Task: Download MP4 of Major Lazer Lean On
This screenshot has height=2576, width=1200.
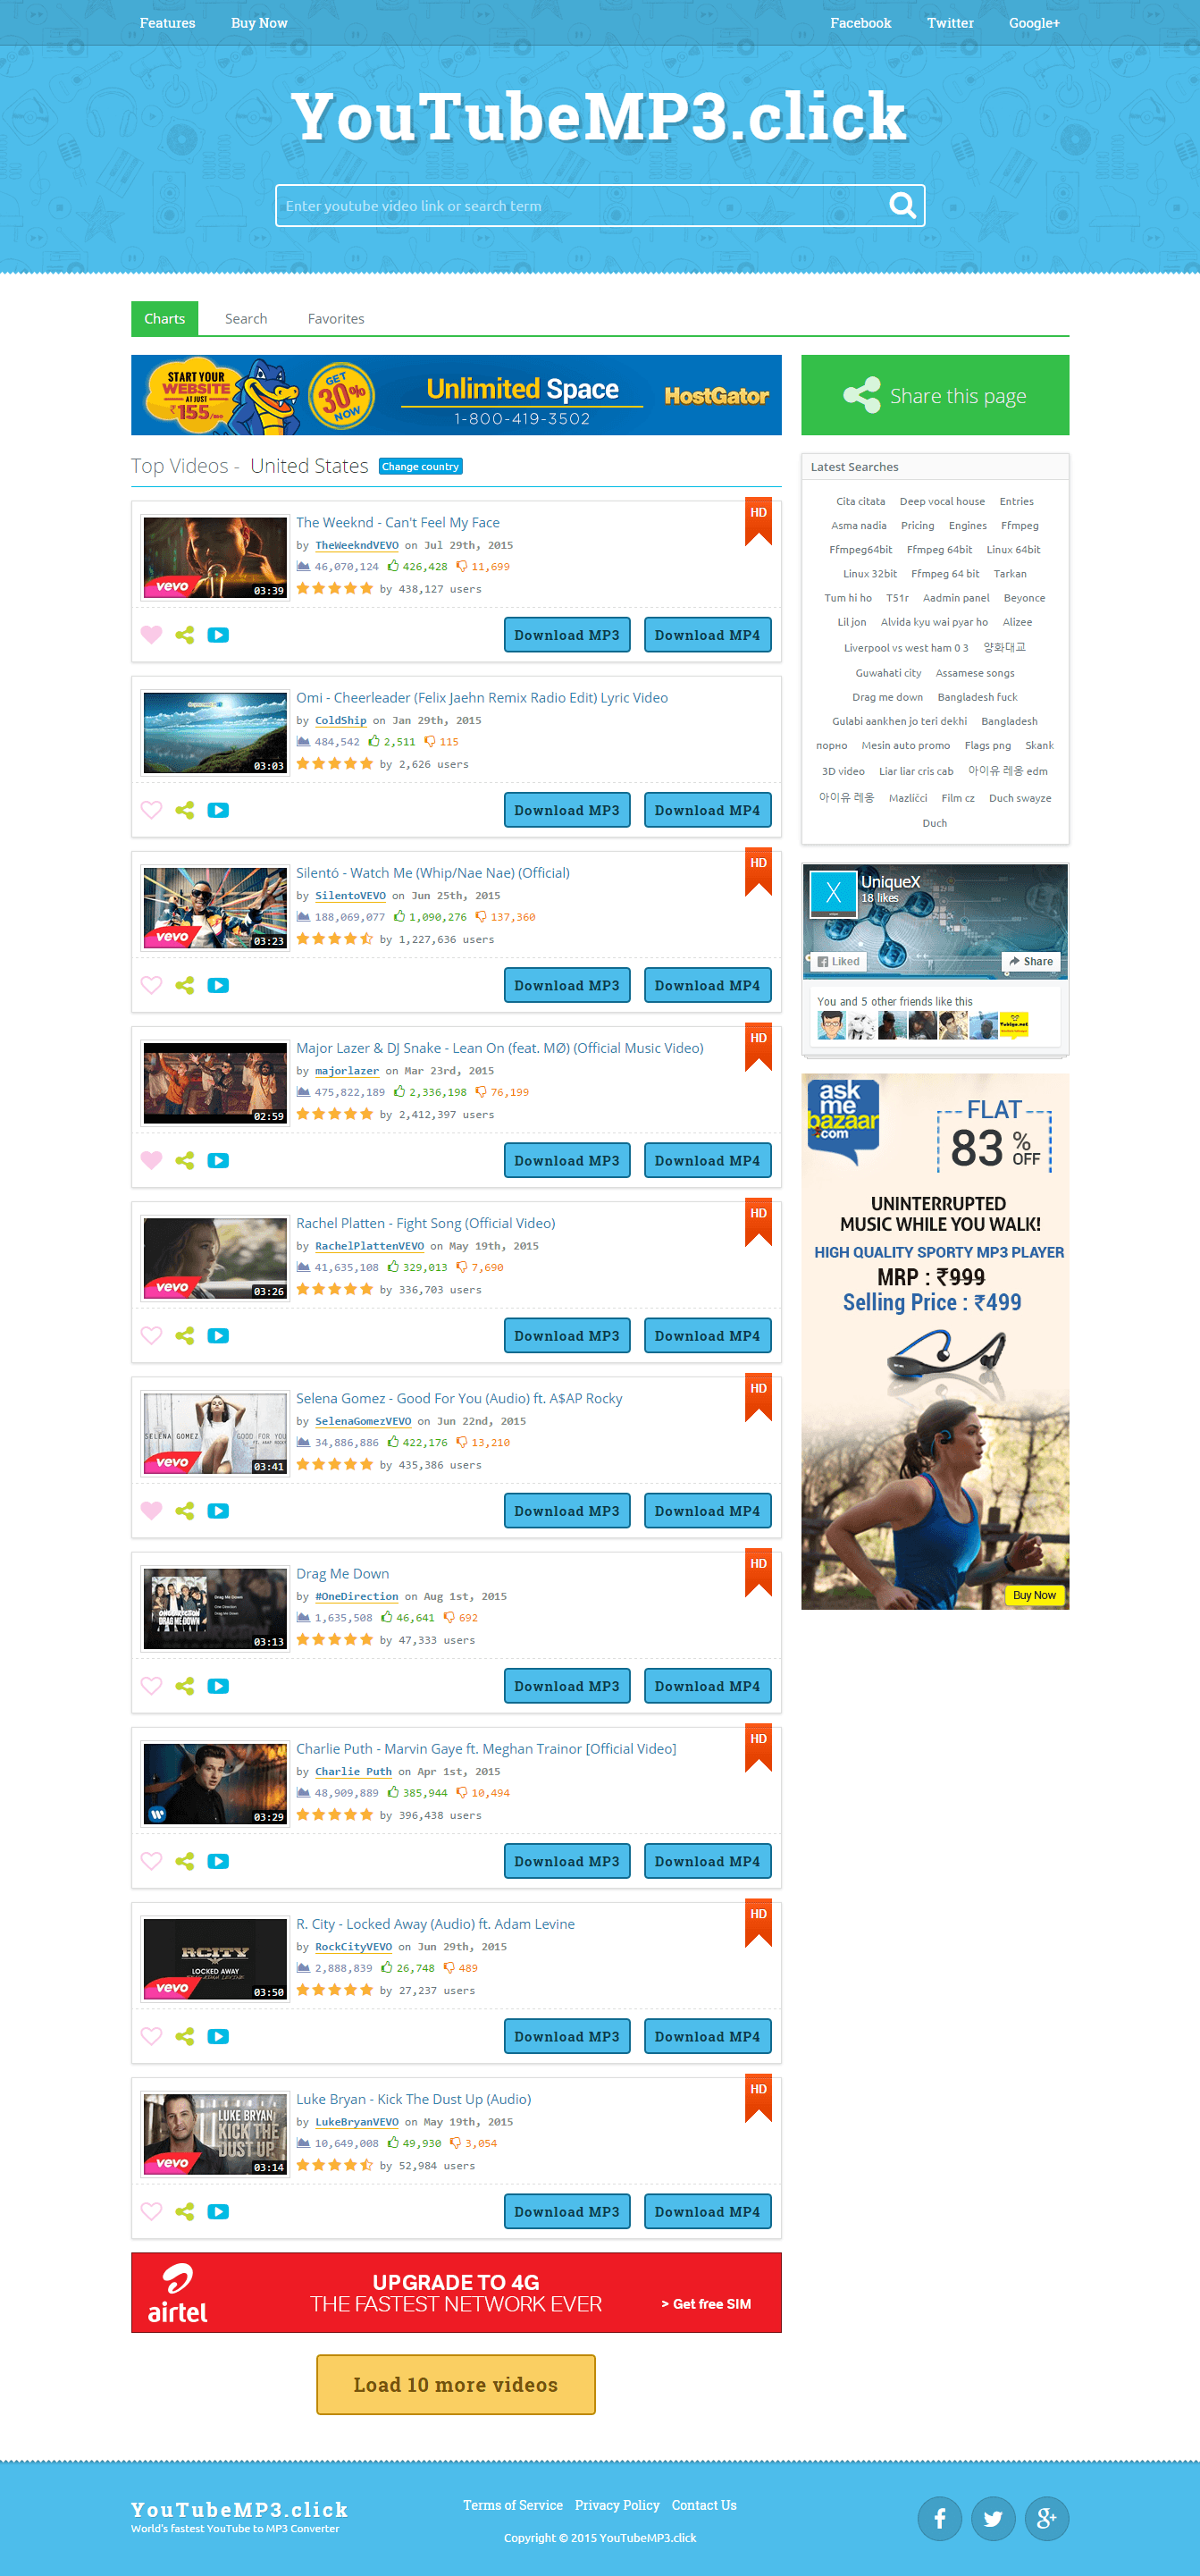Action: coord(707,1160)
